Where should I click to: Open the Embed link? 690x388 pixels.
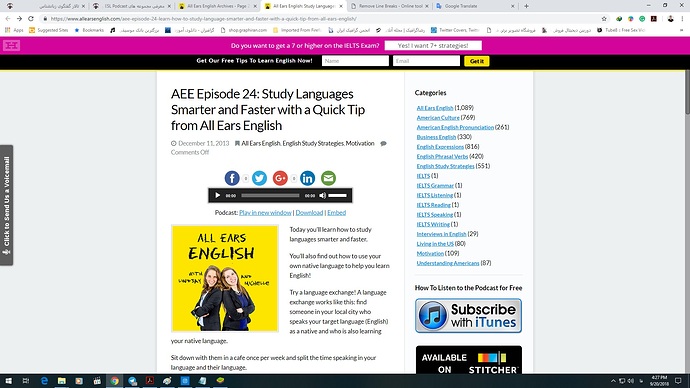pos(337,212)
